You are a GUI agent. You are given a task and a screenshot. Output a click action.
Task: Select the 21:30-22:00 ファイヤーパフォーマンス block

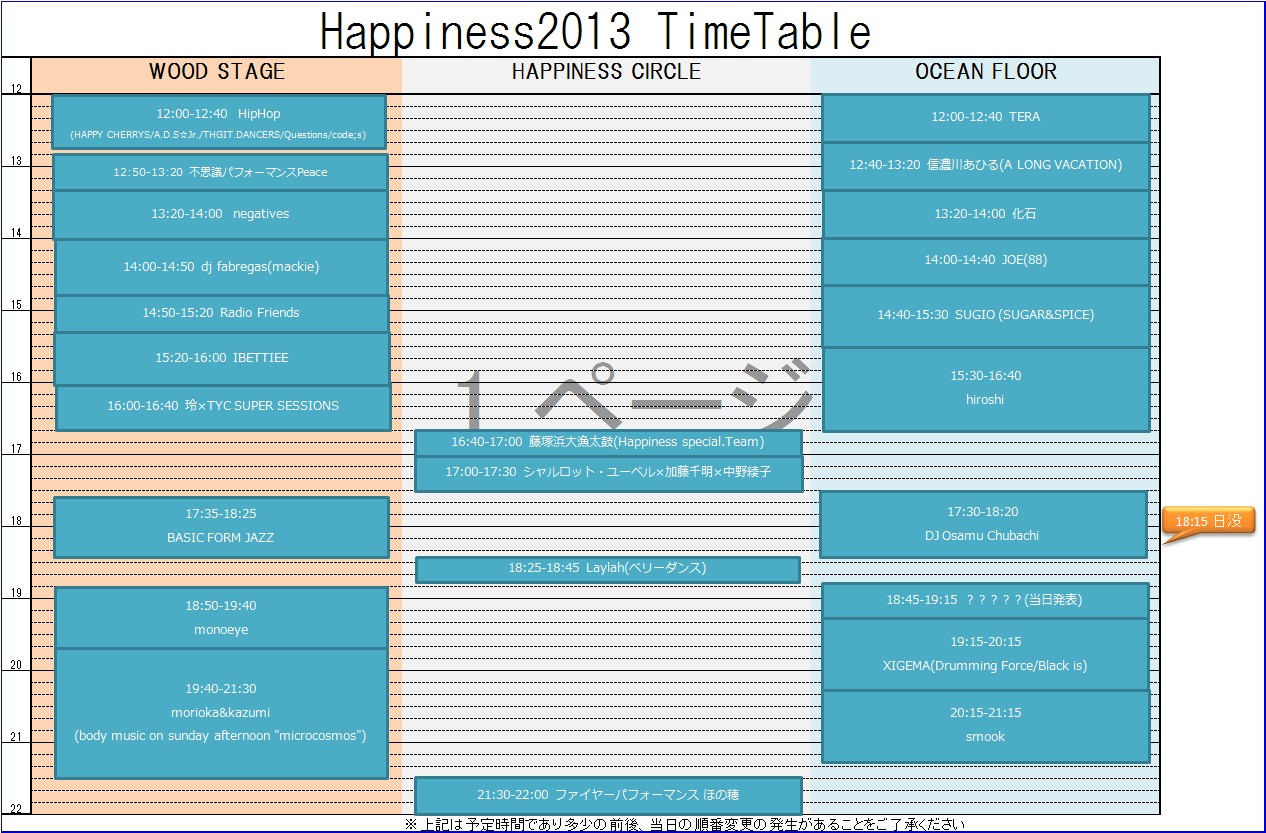(608, 795)
